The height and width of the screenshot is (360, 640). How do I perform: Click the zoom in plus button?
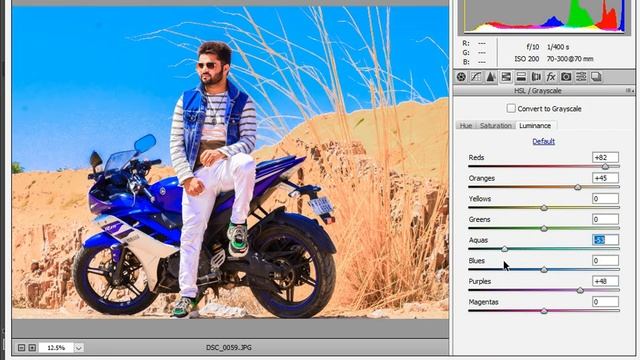(32, 348)
